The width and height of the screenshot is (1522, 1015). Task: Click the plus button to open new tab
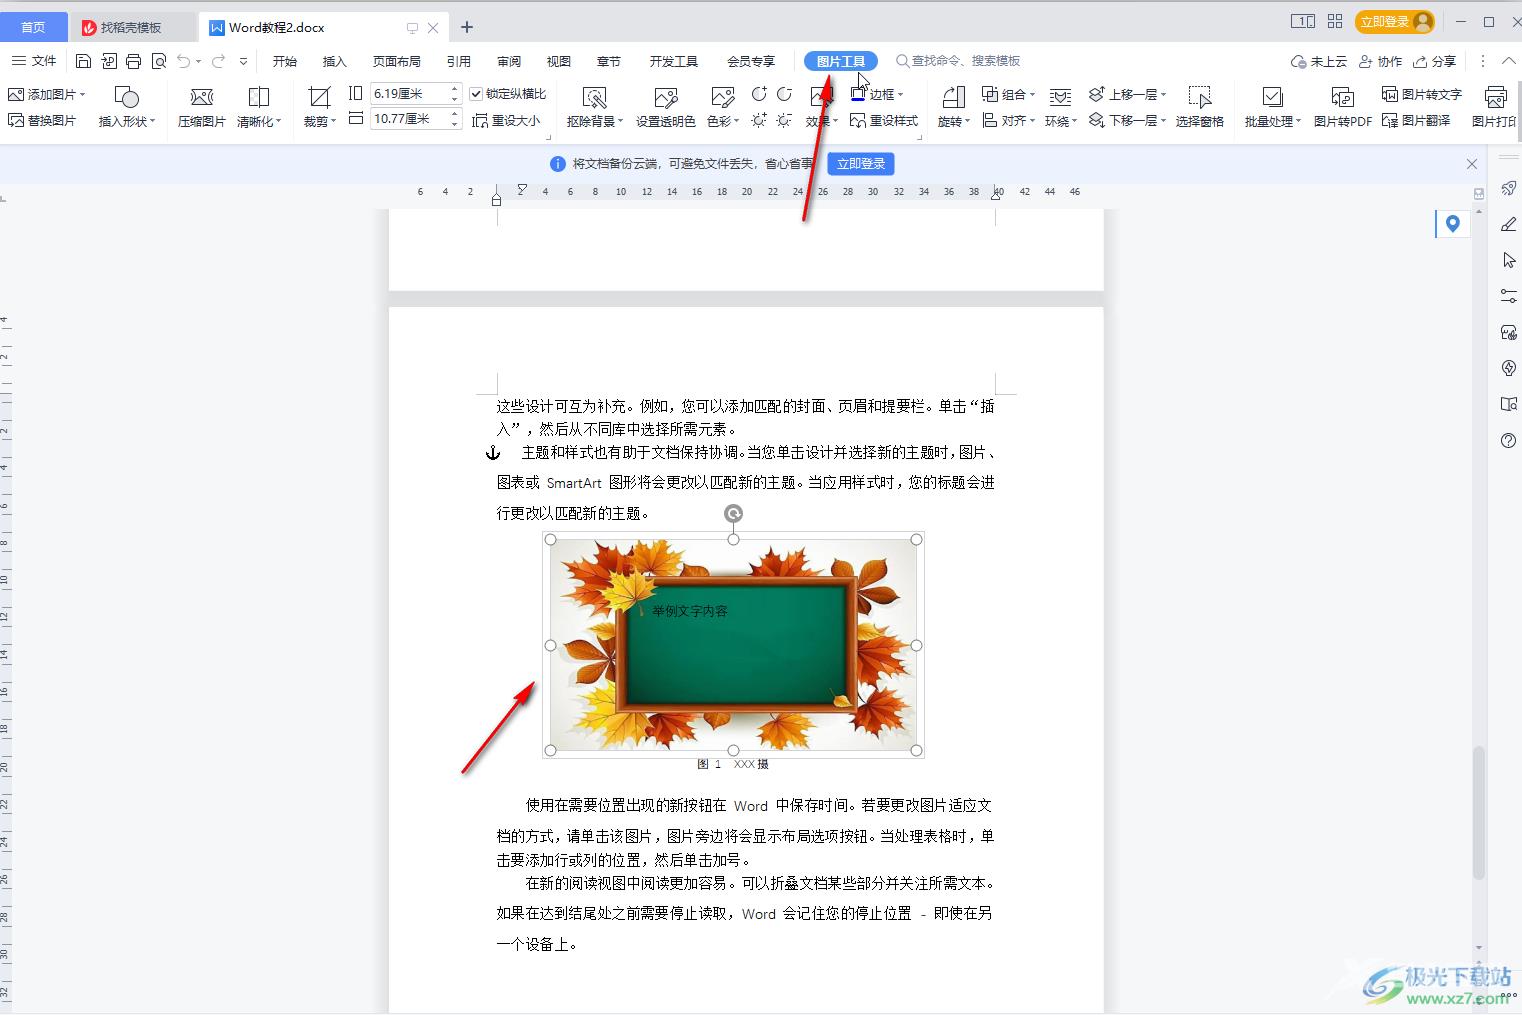point(466,27)
